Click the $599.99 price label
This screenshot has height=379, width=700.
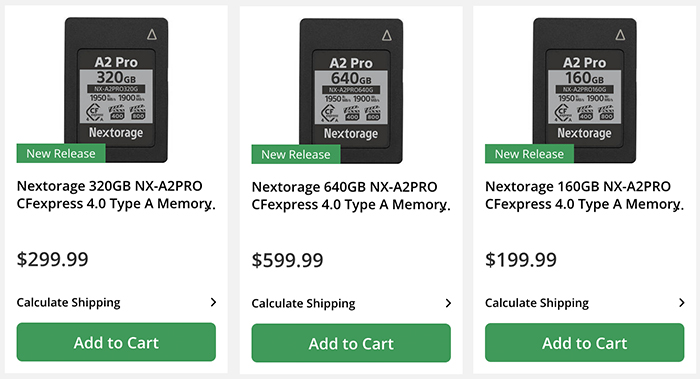coord(288,260)
